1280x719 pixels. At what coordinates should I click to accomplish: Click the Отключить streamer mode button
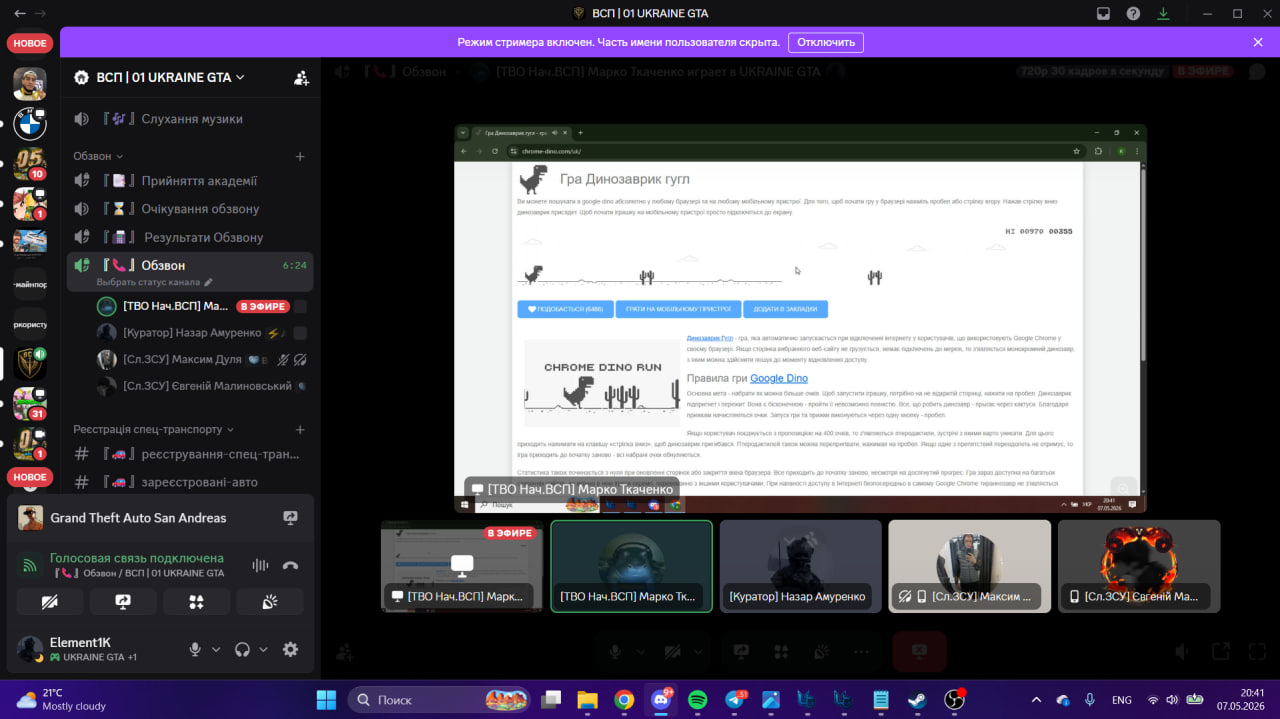pos(825,42)
